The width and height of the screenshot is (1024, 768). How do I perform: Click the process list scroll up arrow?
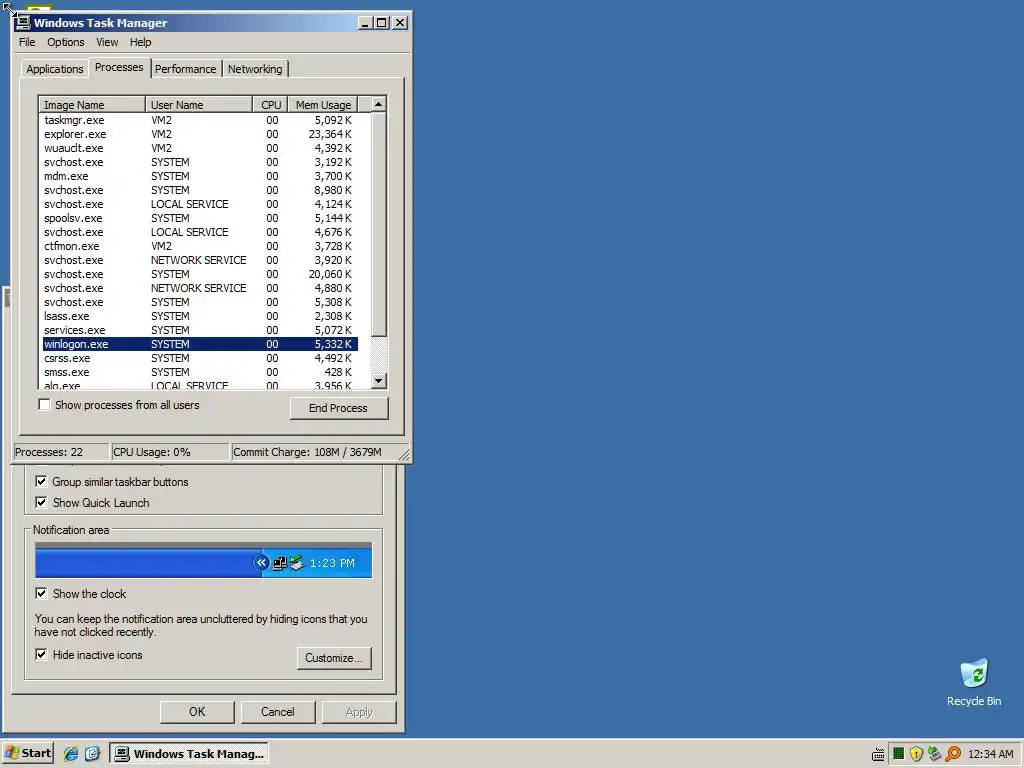point(379,104)
